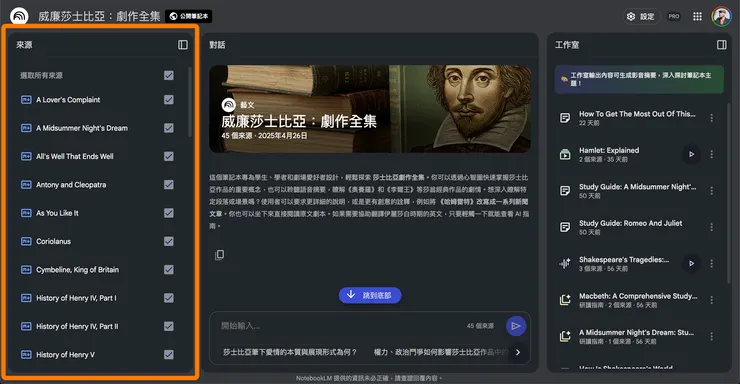Open source Cymbeline, King of Britain
Viewport: 740px width, 384px height.
(77, 269)
